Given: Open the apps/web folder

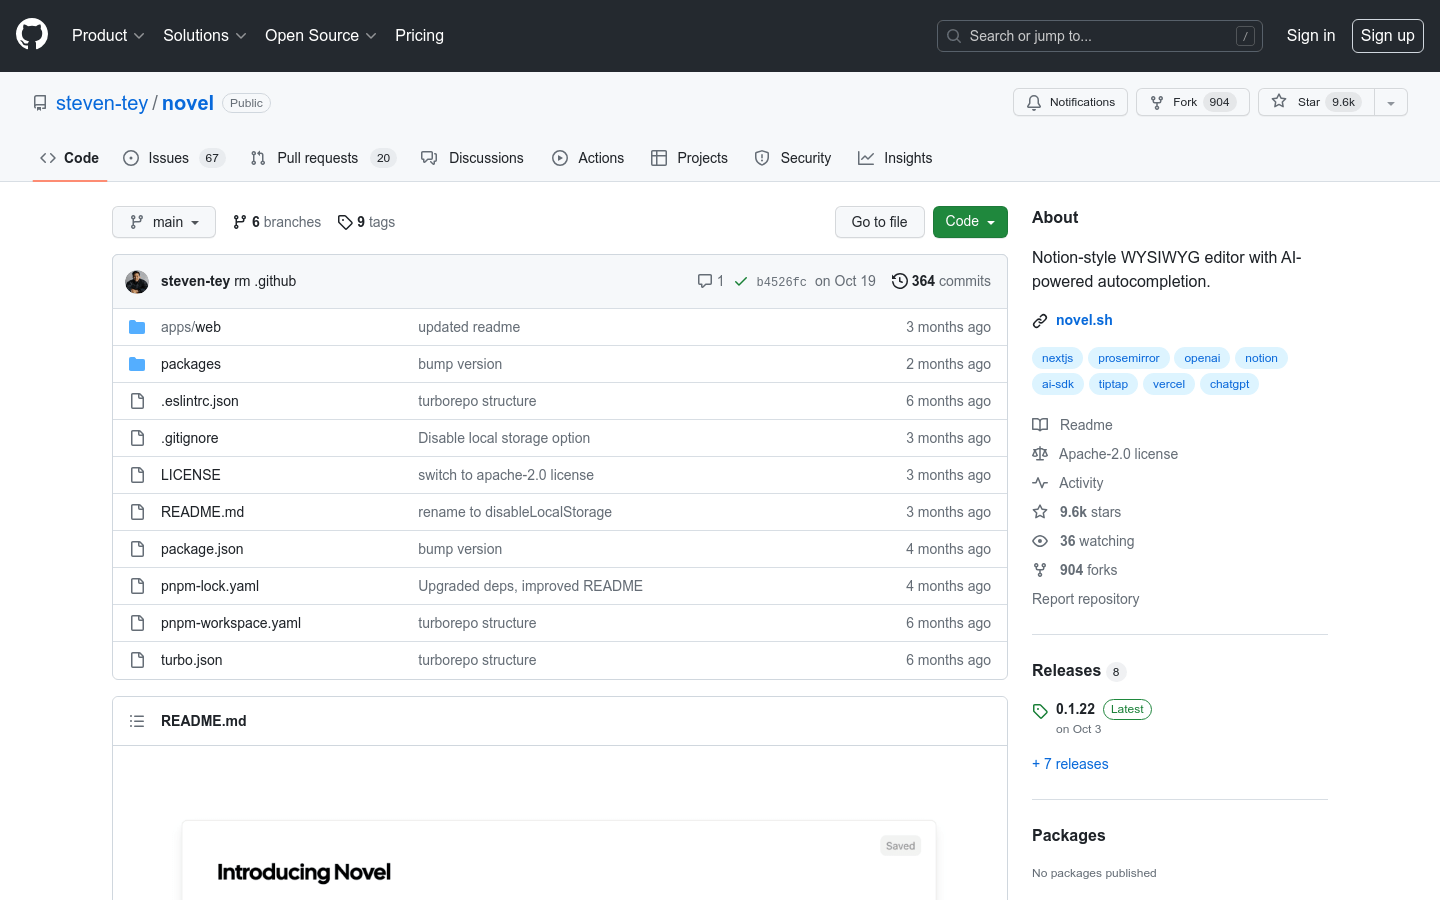Looking at the screenshot, I should (191, 327).
